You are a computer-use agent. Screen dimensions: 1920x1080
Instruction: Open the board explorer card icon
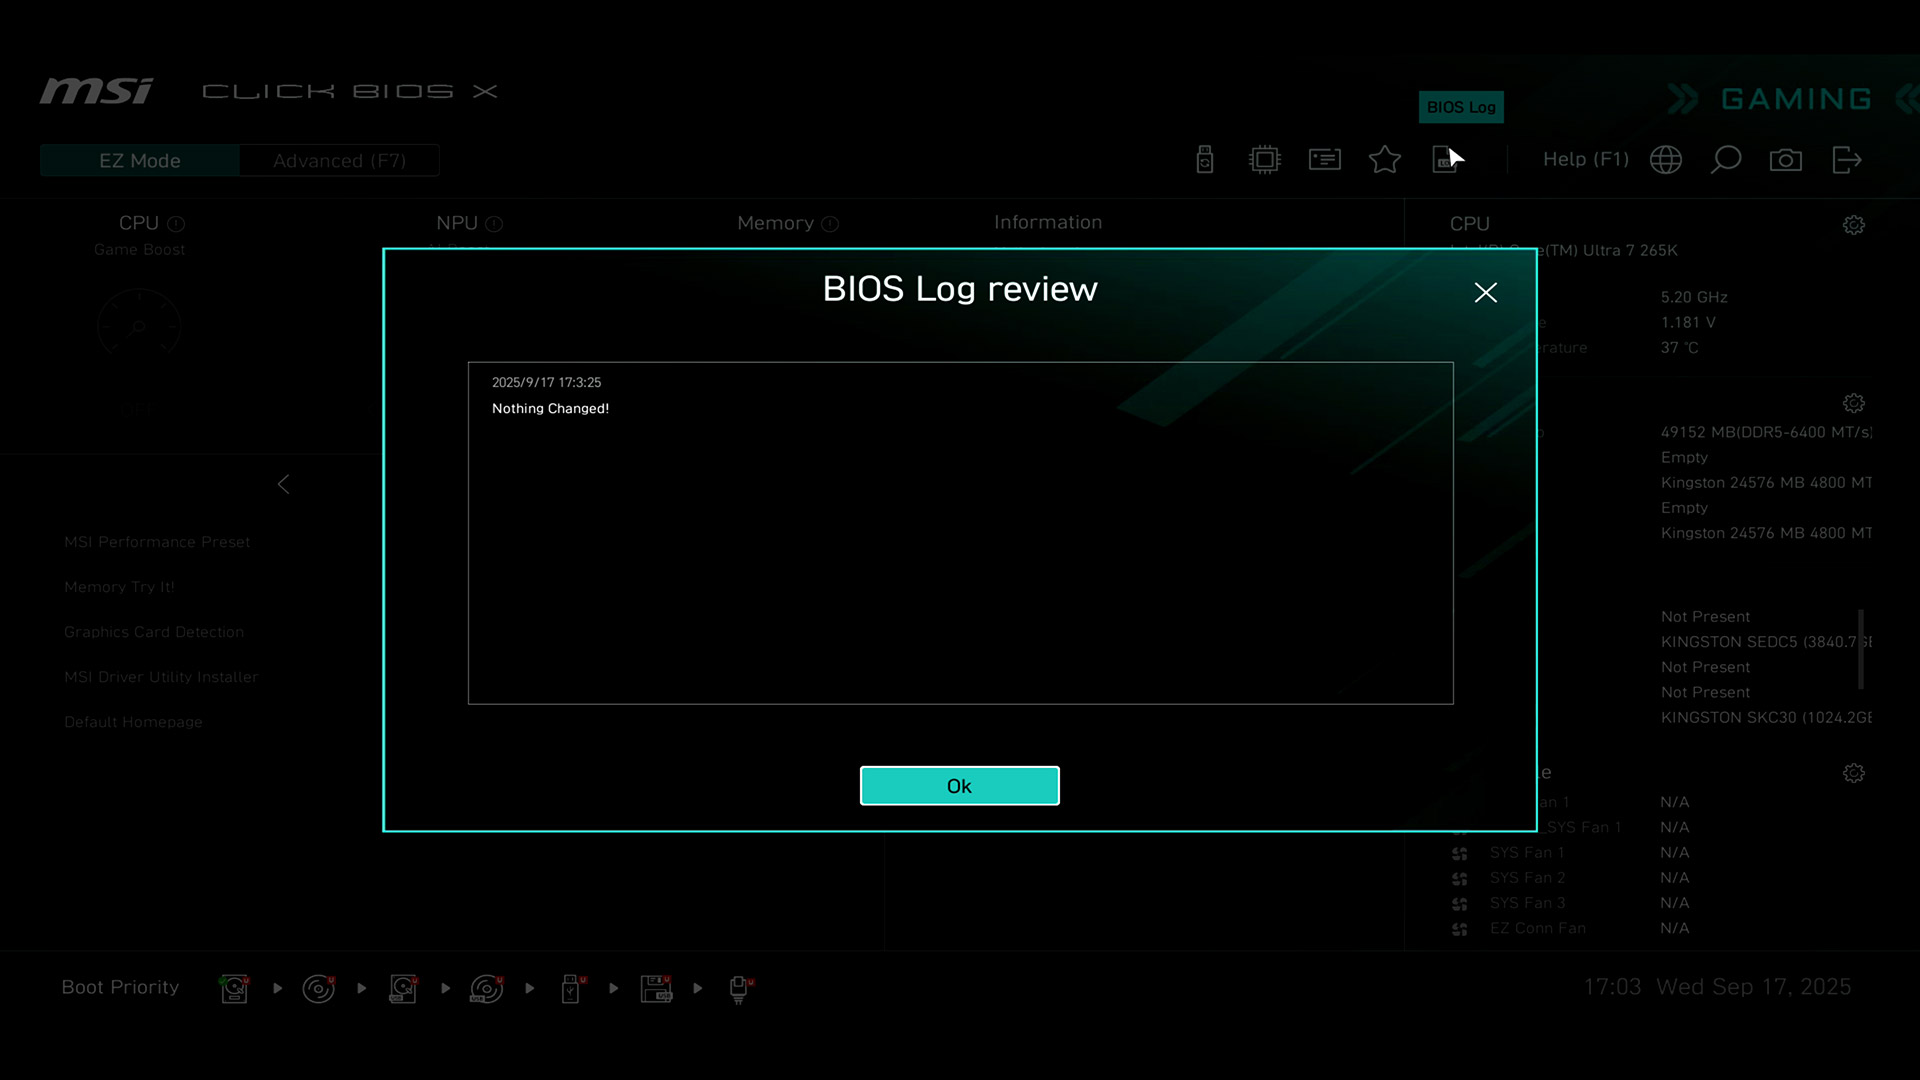point(1325,160)
